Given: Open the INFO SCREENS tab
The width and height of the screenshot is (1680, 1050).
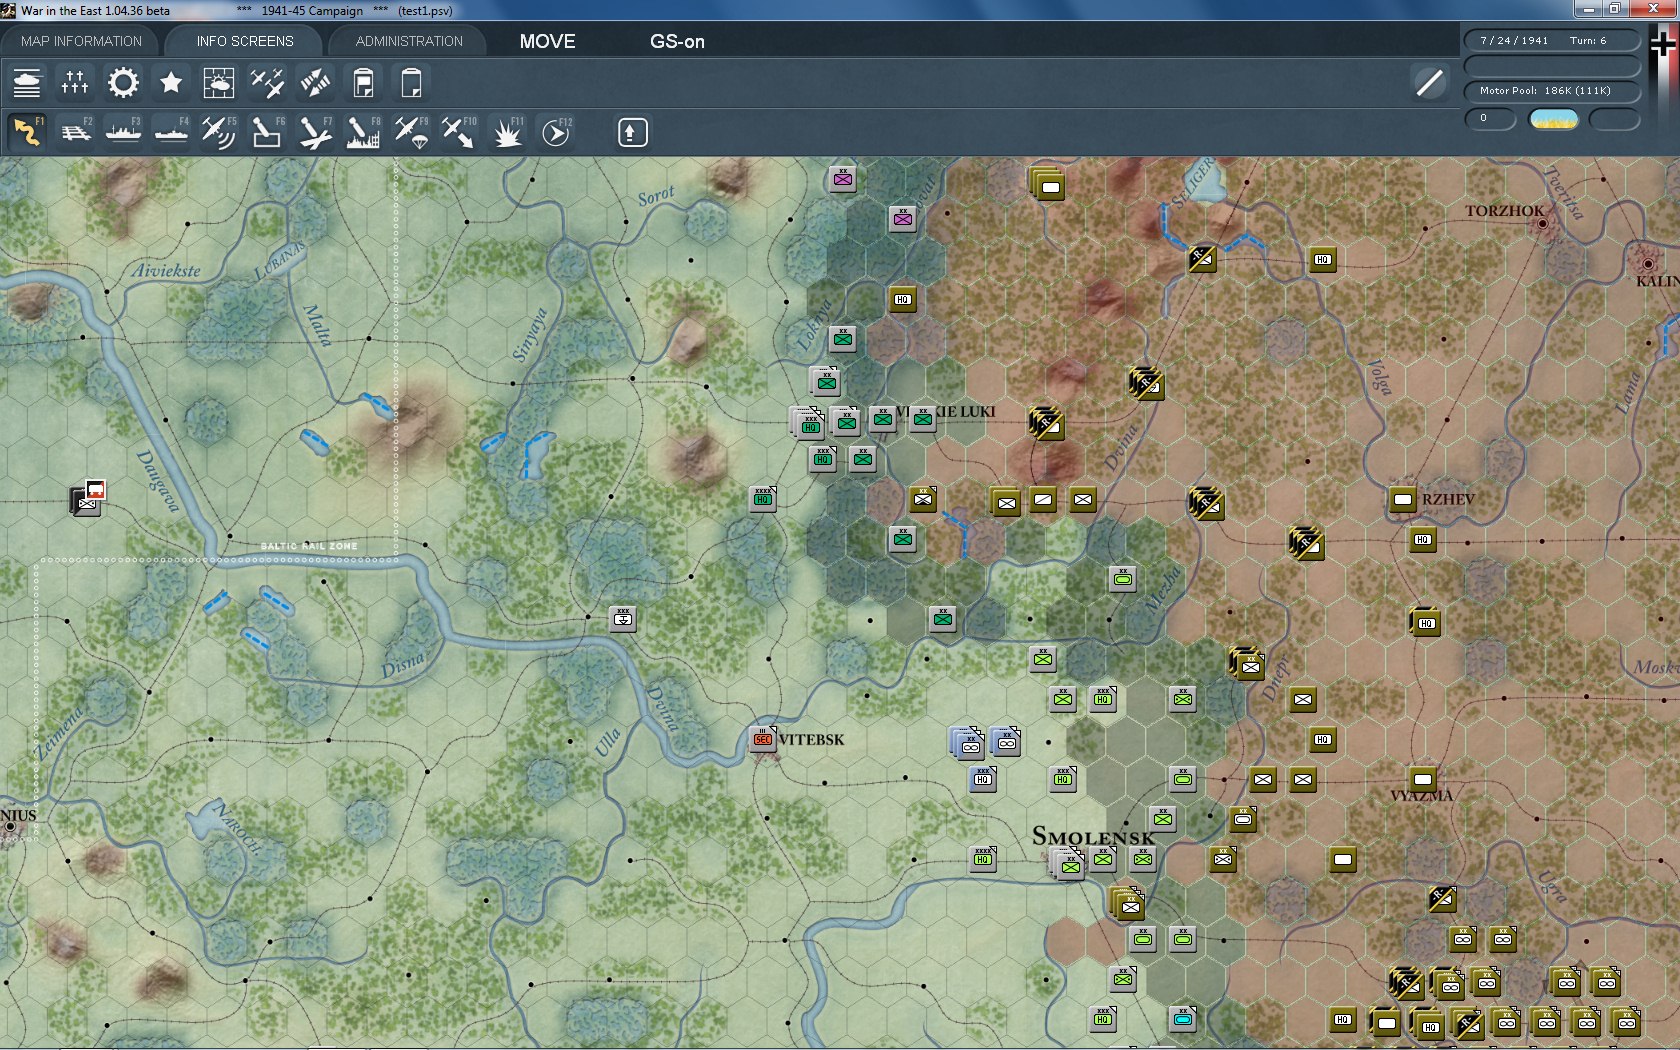Looking at the screenshot, I should point(245,41).
